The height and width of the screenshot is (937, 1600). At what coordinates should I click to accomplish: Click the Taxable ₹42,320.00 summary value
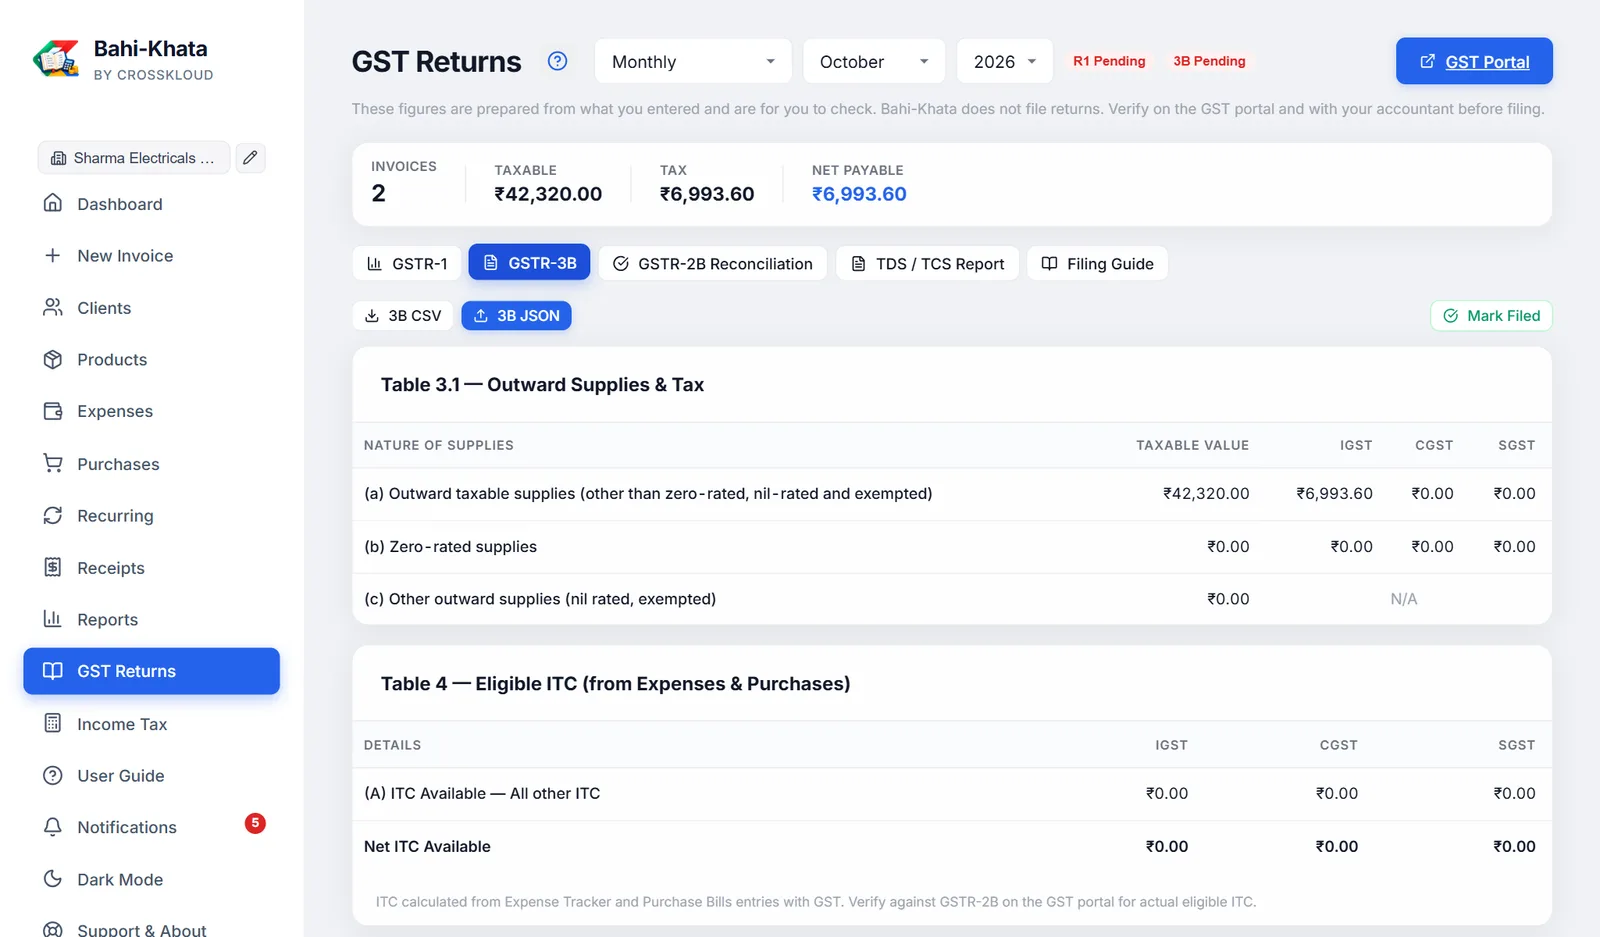pos(548,194)
